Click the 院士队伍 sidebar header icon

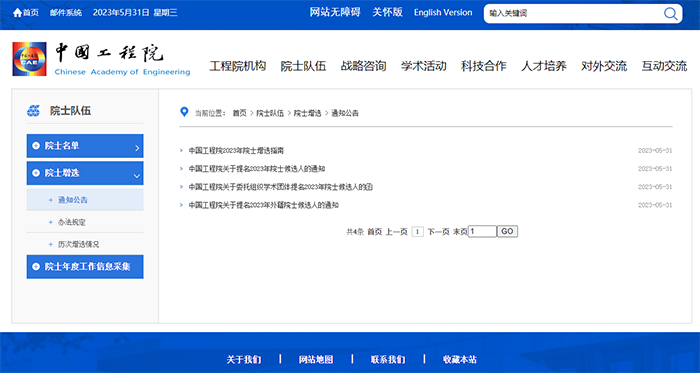(x=33, y=111)
